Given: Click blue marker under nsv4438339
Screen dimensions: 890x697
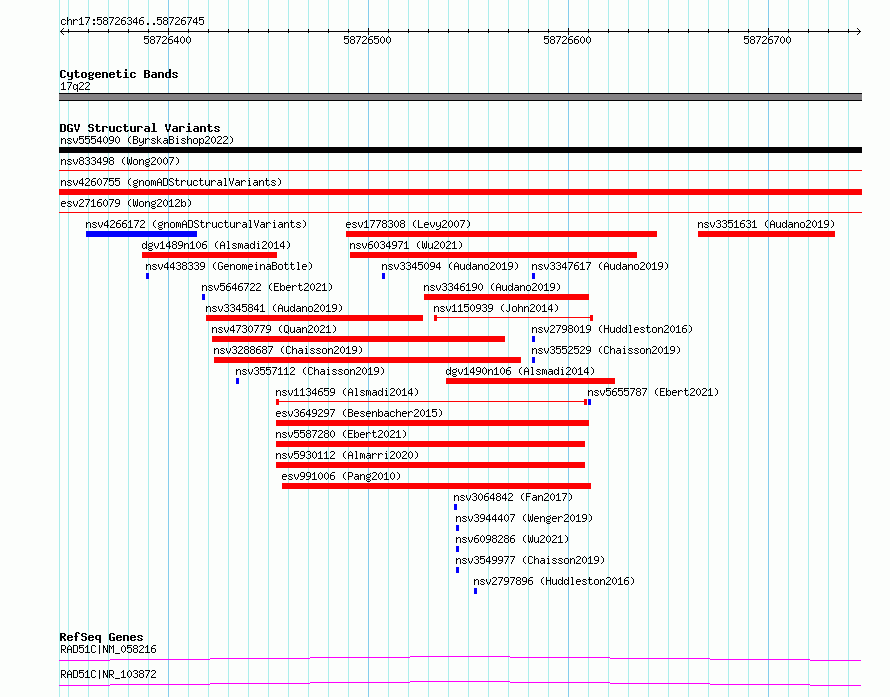Looking at the screenshot, I should pos(148,276).
